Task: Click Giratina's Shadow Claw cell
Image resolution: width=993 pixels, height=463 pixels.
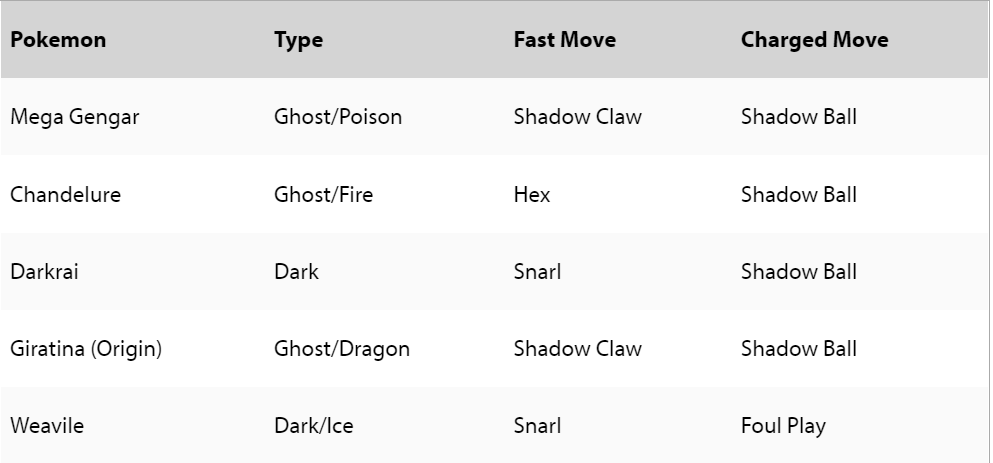Action: point(578,349)
